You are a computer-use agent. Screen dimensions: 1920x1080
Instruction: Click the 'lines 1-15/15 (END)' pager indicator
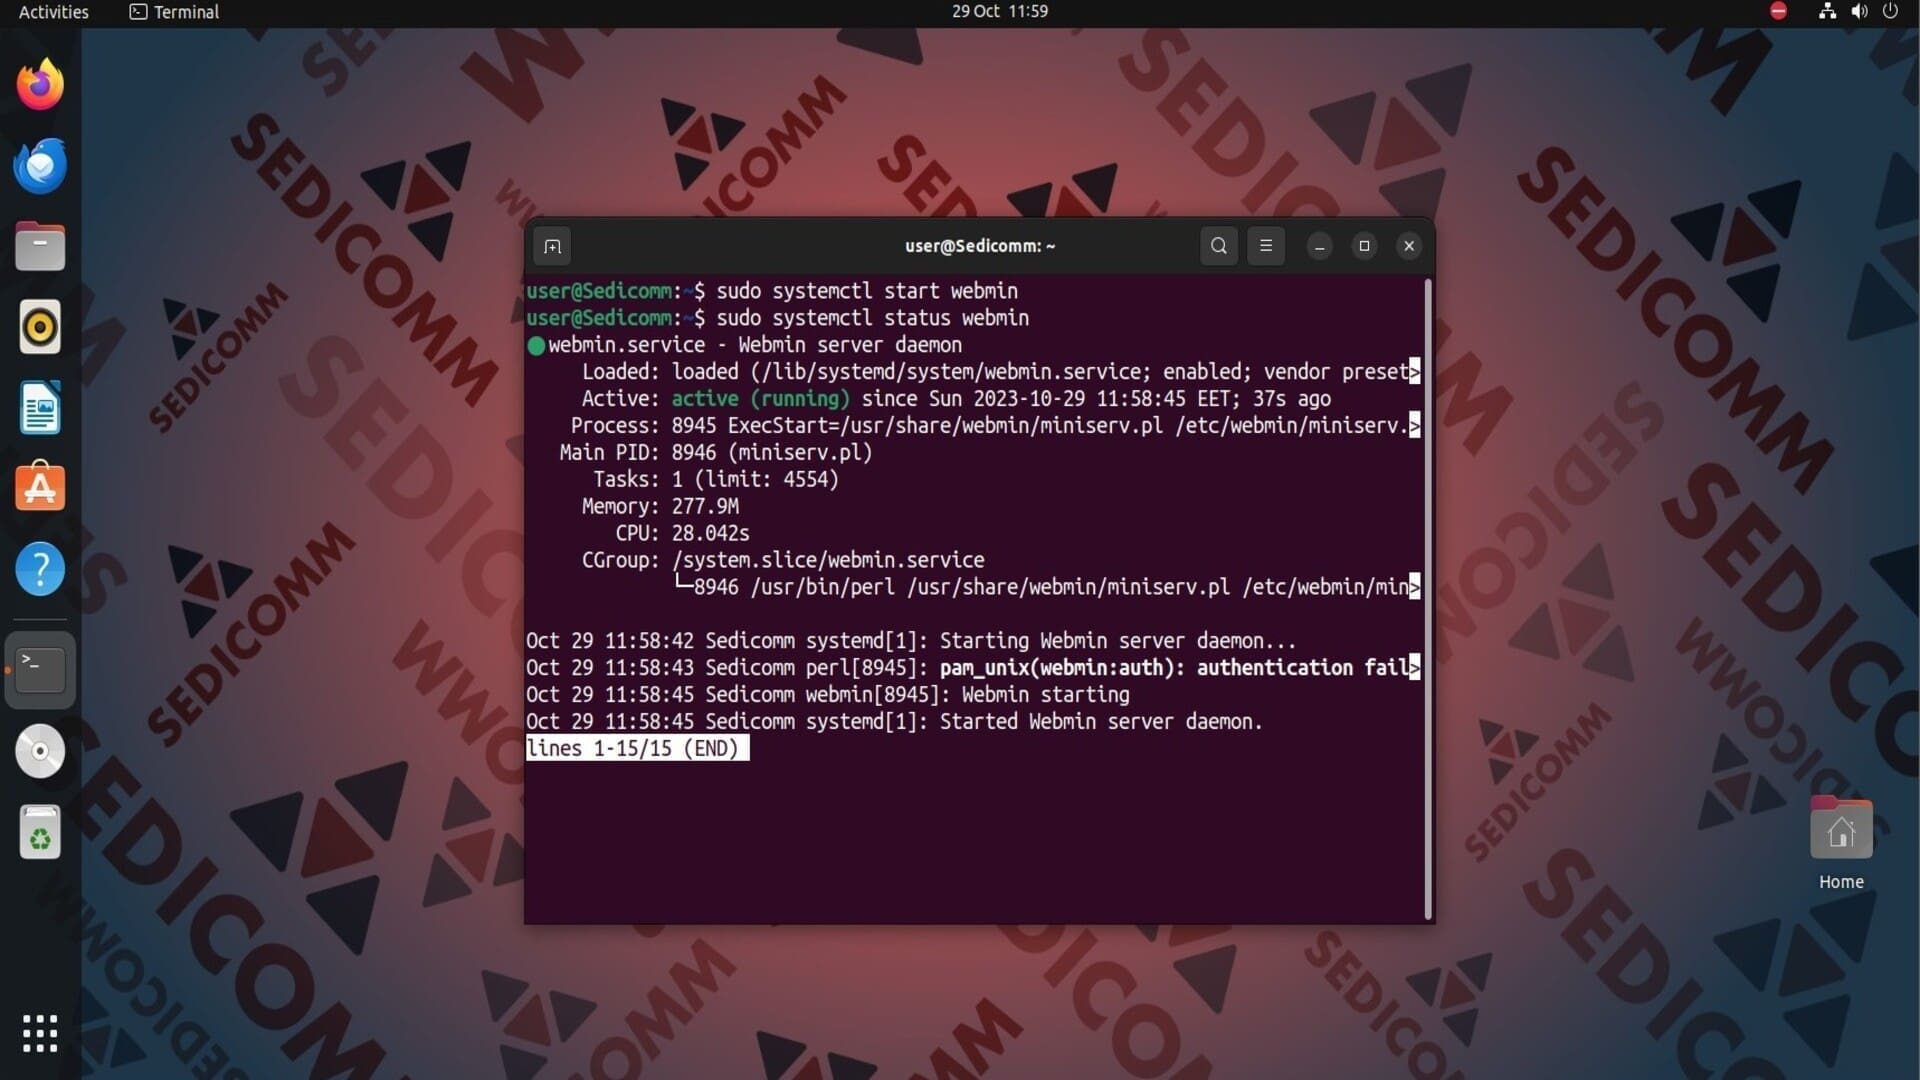[x=637, y=749]
